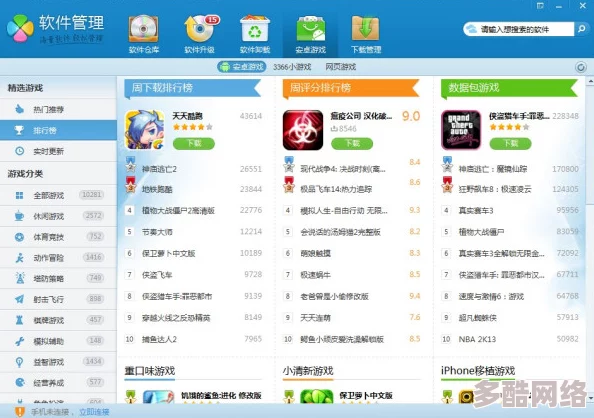Click the search magnifier icon
The height and width of the screenshot is (418, 594).
[x=581, y=29]
